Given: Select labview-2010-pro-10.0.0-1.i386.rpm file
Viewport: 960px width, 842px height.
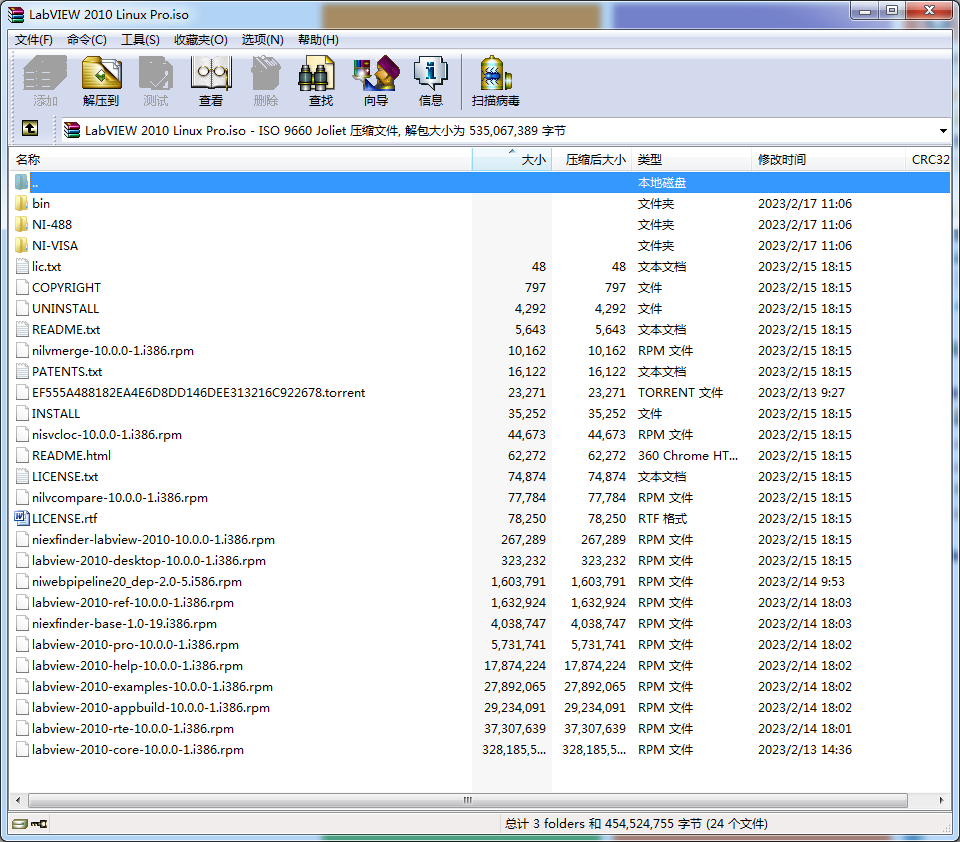Looking at the screenshot, I should [x=135, y=644].
